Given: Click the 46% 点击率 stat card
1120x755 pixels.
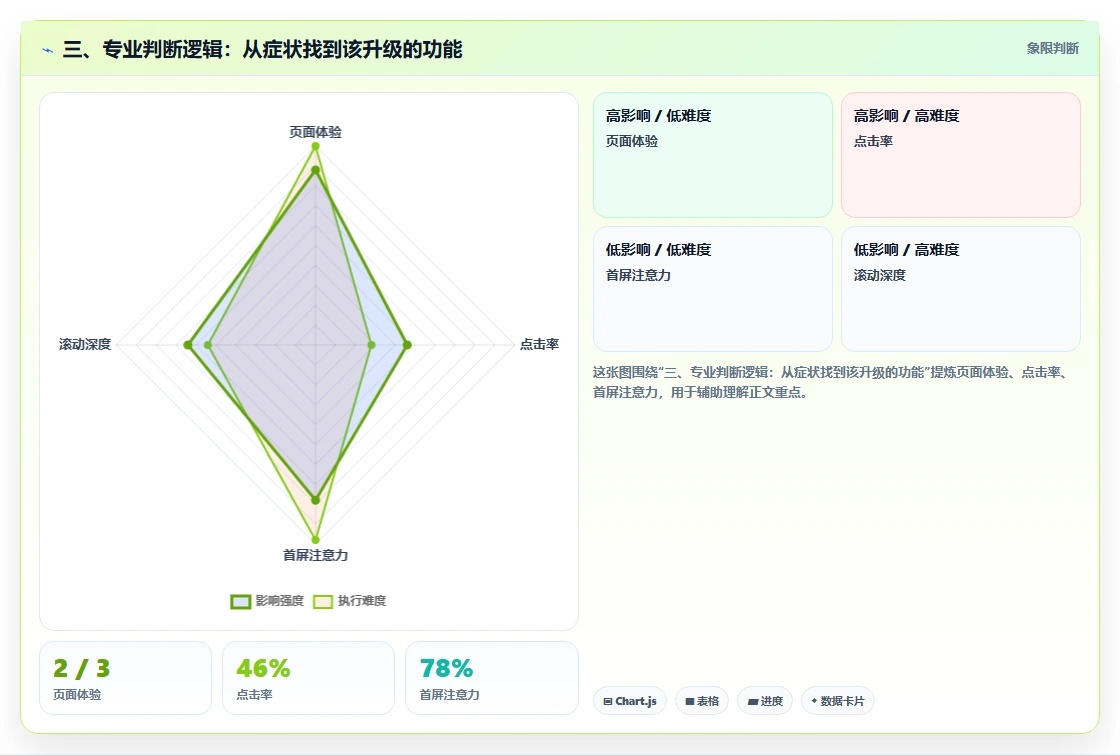Looking at the screenshot, I should coord(309,678).
